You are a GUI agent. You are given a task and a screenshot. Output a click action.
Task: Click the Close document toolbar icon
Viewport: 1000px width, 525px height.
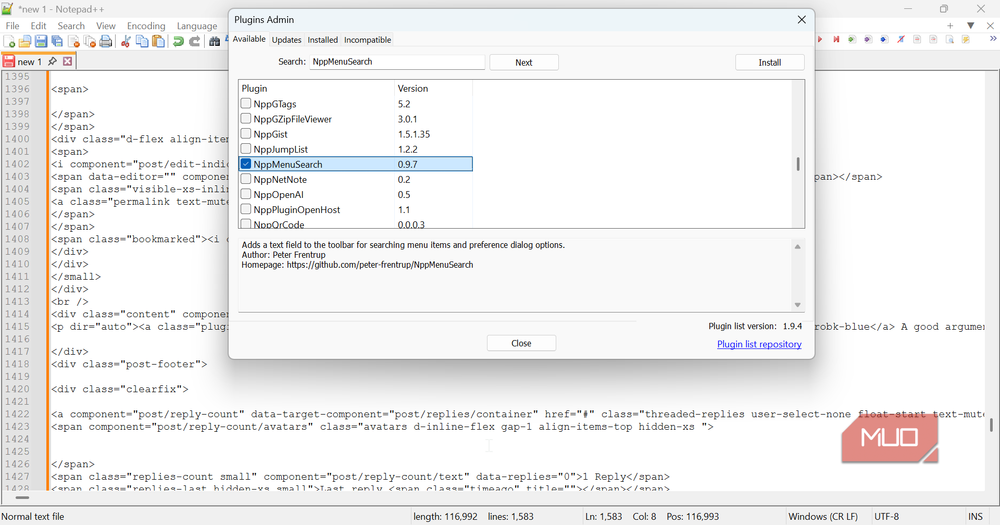(x=74, y=41)
